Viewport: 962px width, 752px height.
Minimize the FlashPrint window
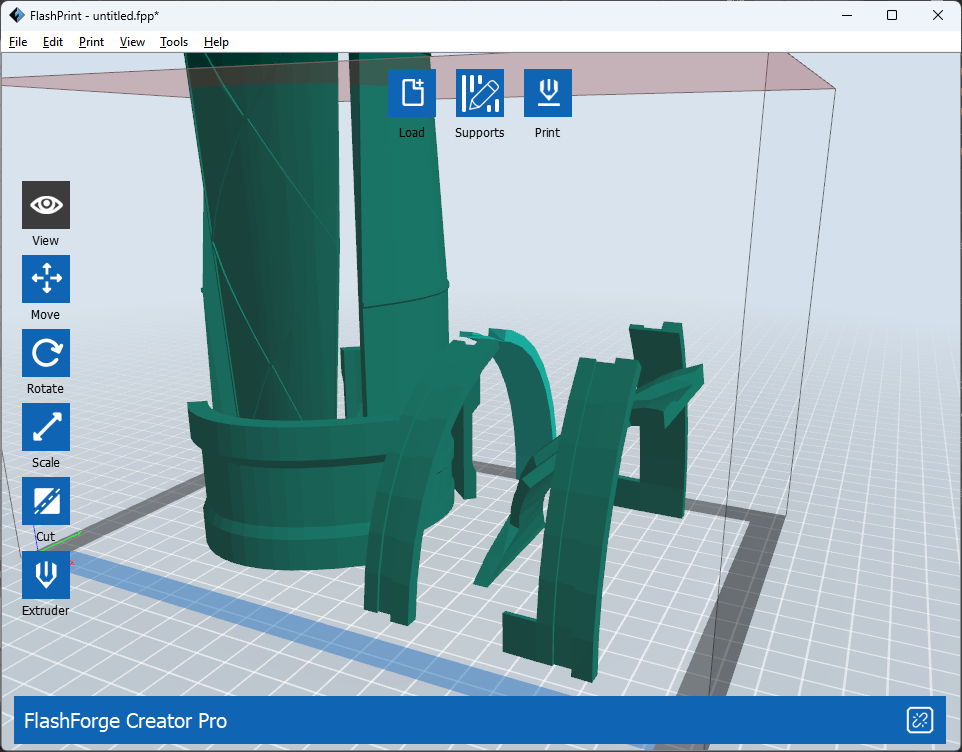tap(847, 15)
